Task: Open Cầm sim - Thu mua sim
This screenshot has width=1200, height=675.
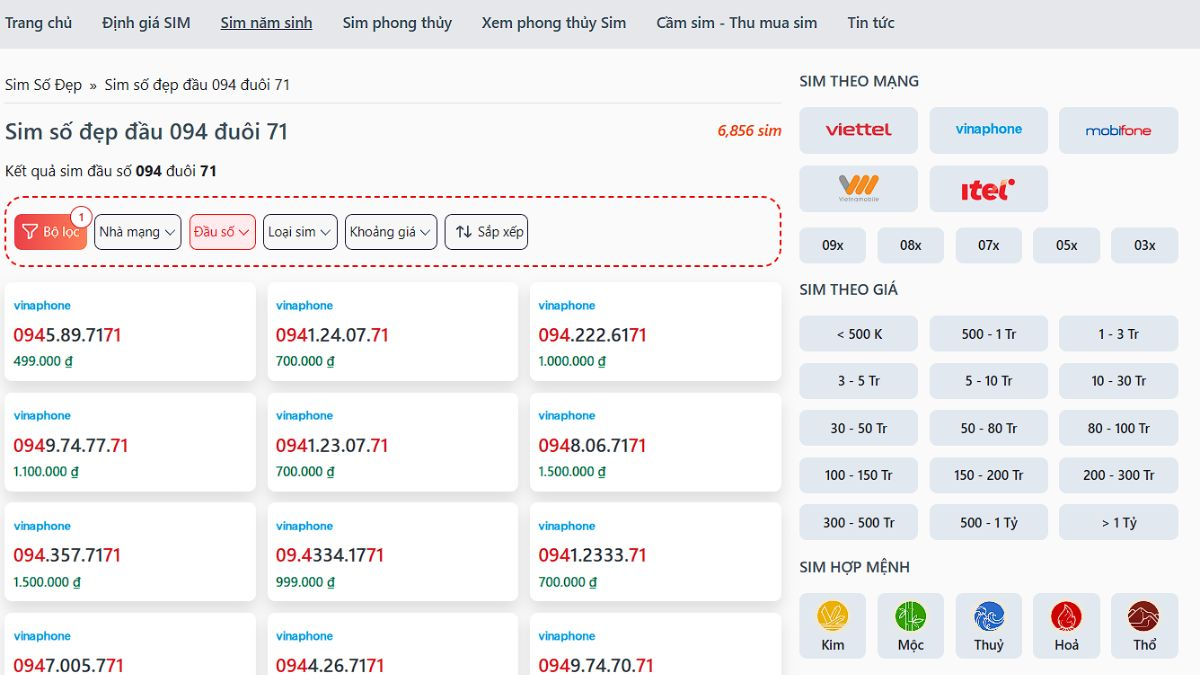Action: (x=737, y=23)
